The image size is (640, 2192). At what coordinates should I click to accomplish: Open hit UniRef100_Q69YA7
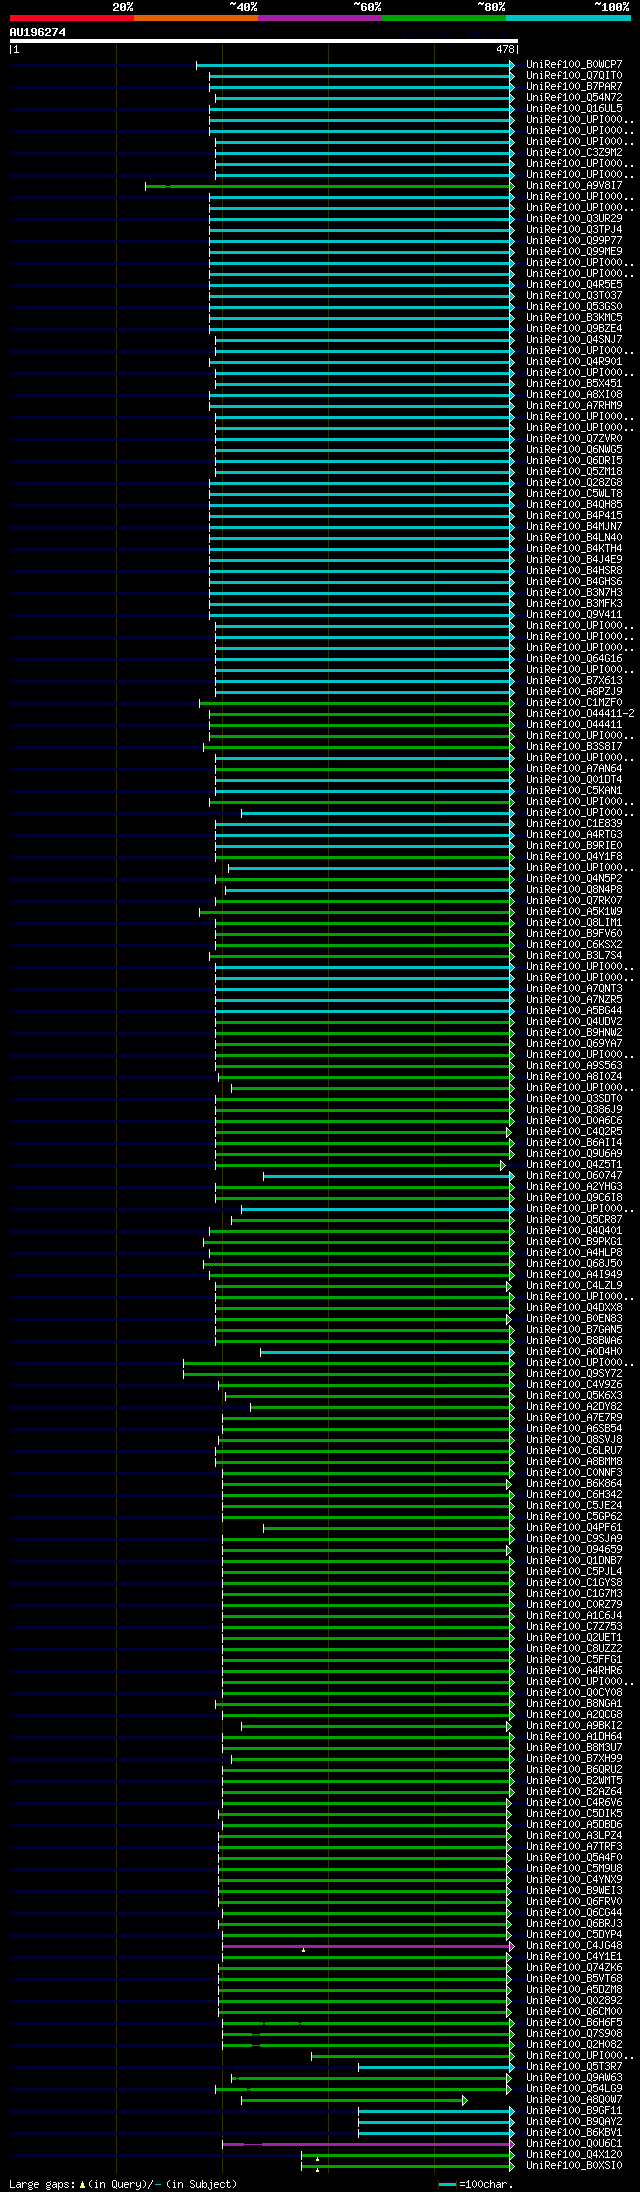click(x=574, y=1044)
